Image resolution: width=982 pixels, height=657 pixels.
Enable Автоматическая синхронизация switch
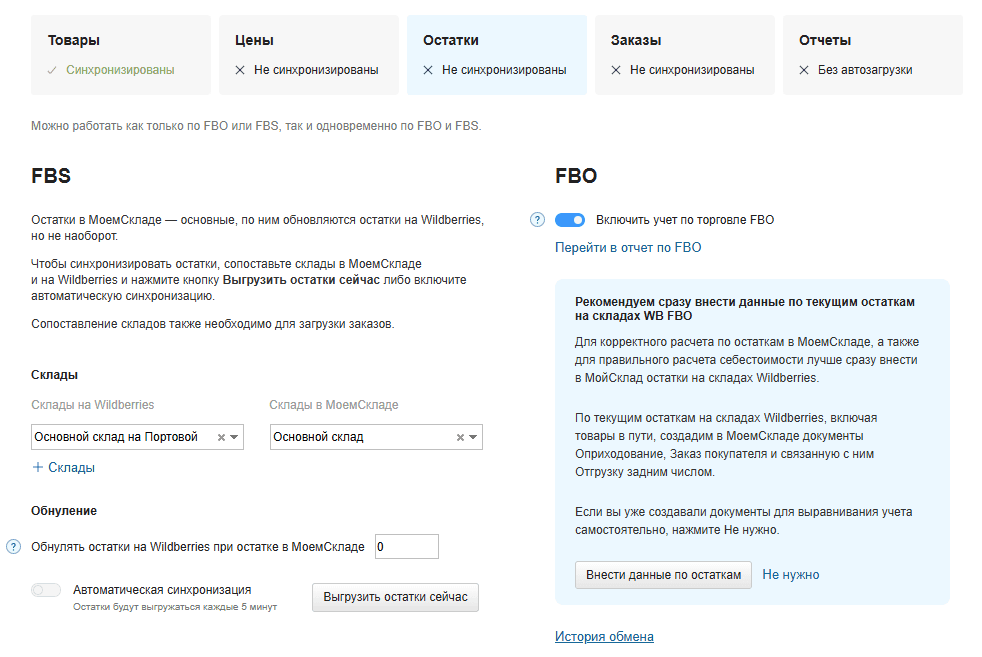(46, 590)
